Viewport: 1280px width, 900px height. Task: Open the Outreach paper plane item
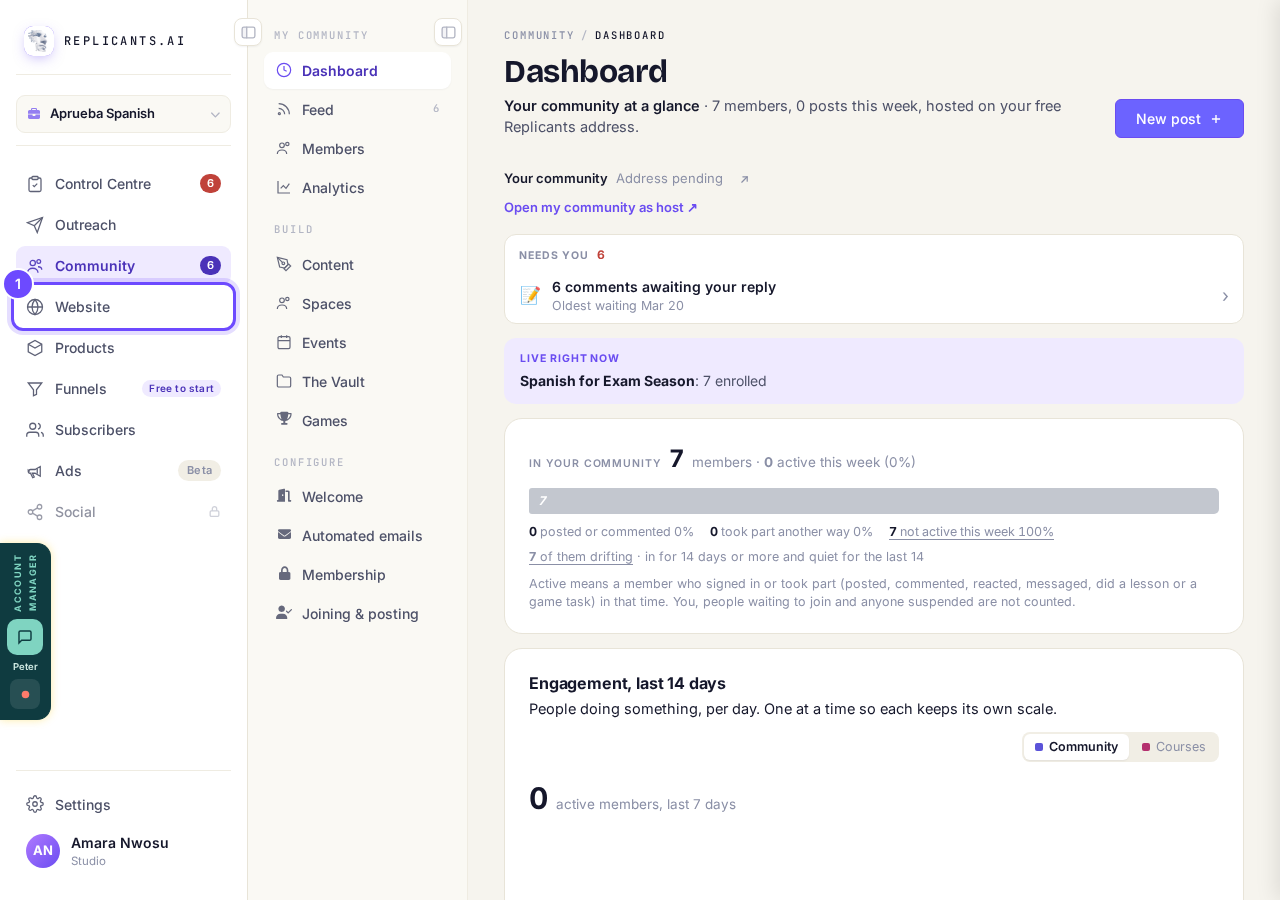123,225
